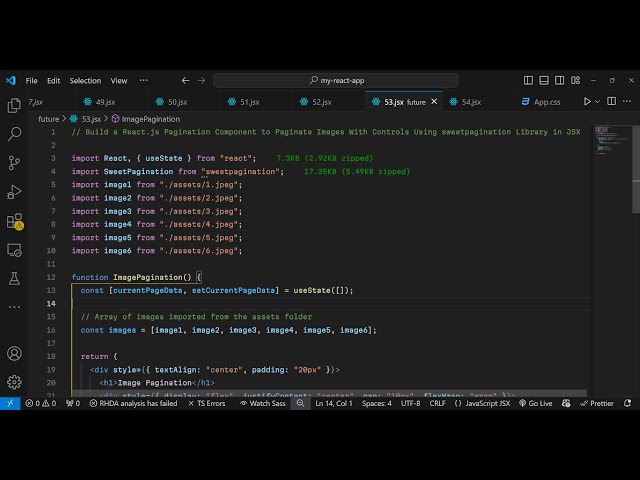Toggle the Watch Sass live compiler
The image size is (640, 480).
[262, 403]
